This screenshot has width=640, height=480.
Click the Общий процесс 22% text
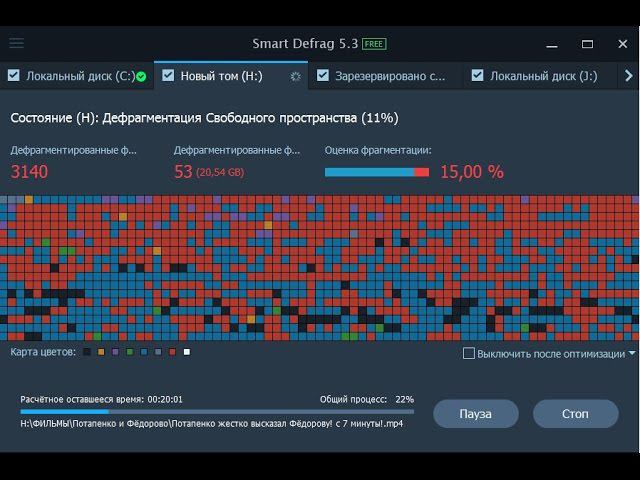tap(367, 399)
